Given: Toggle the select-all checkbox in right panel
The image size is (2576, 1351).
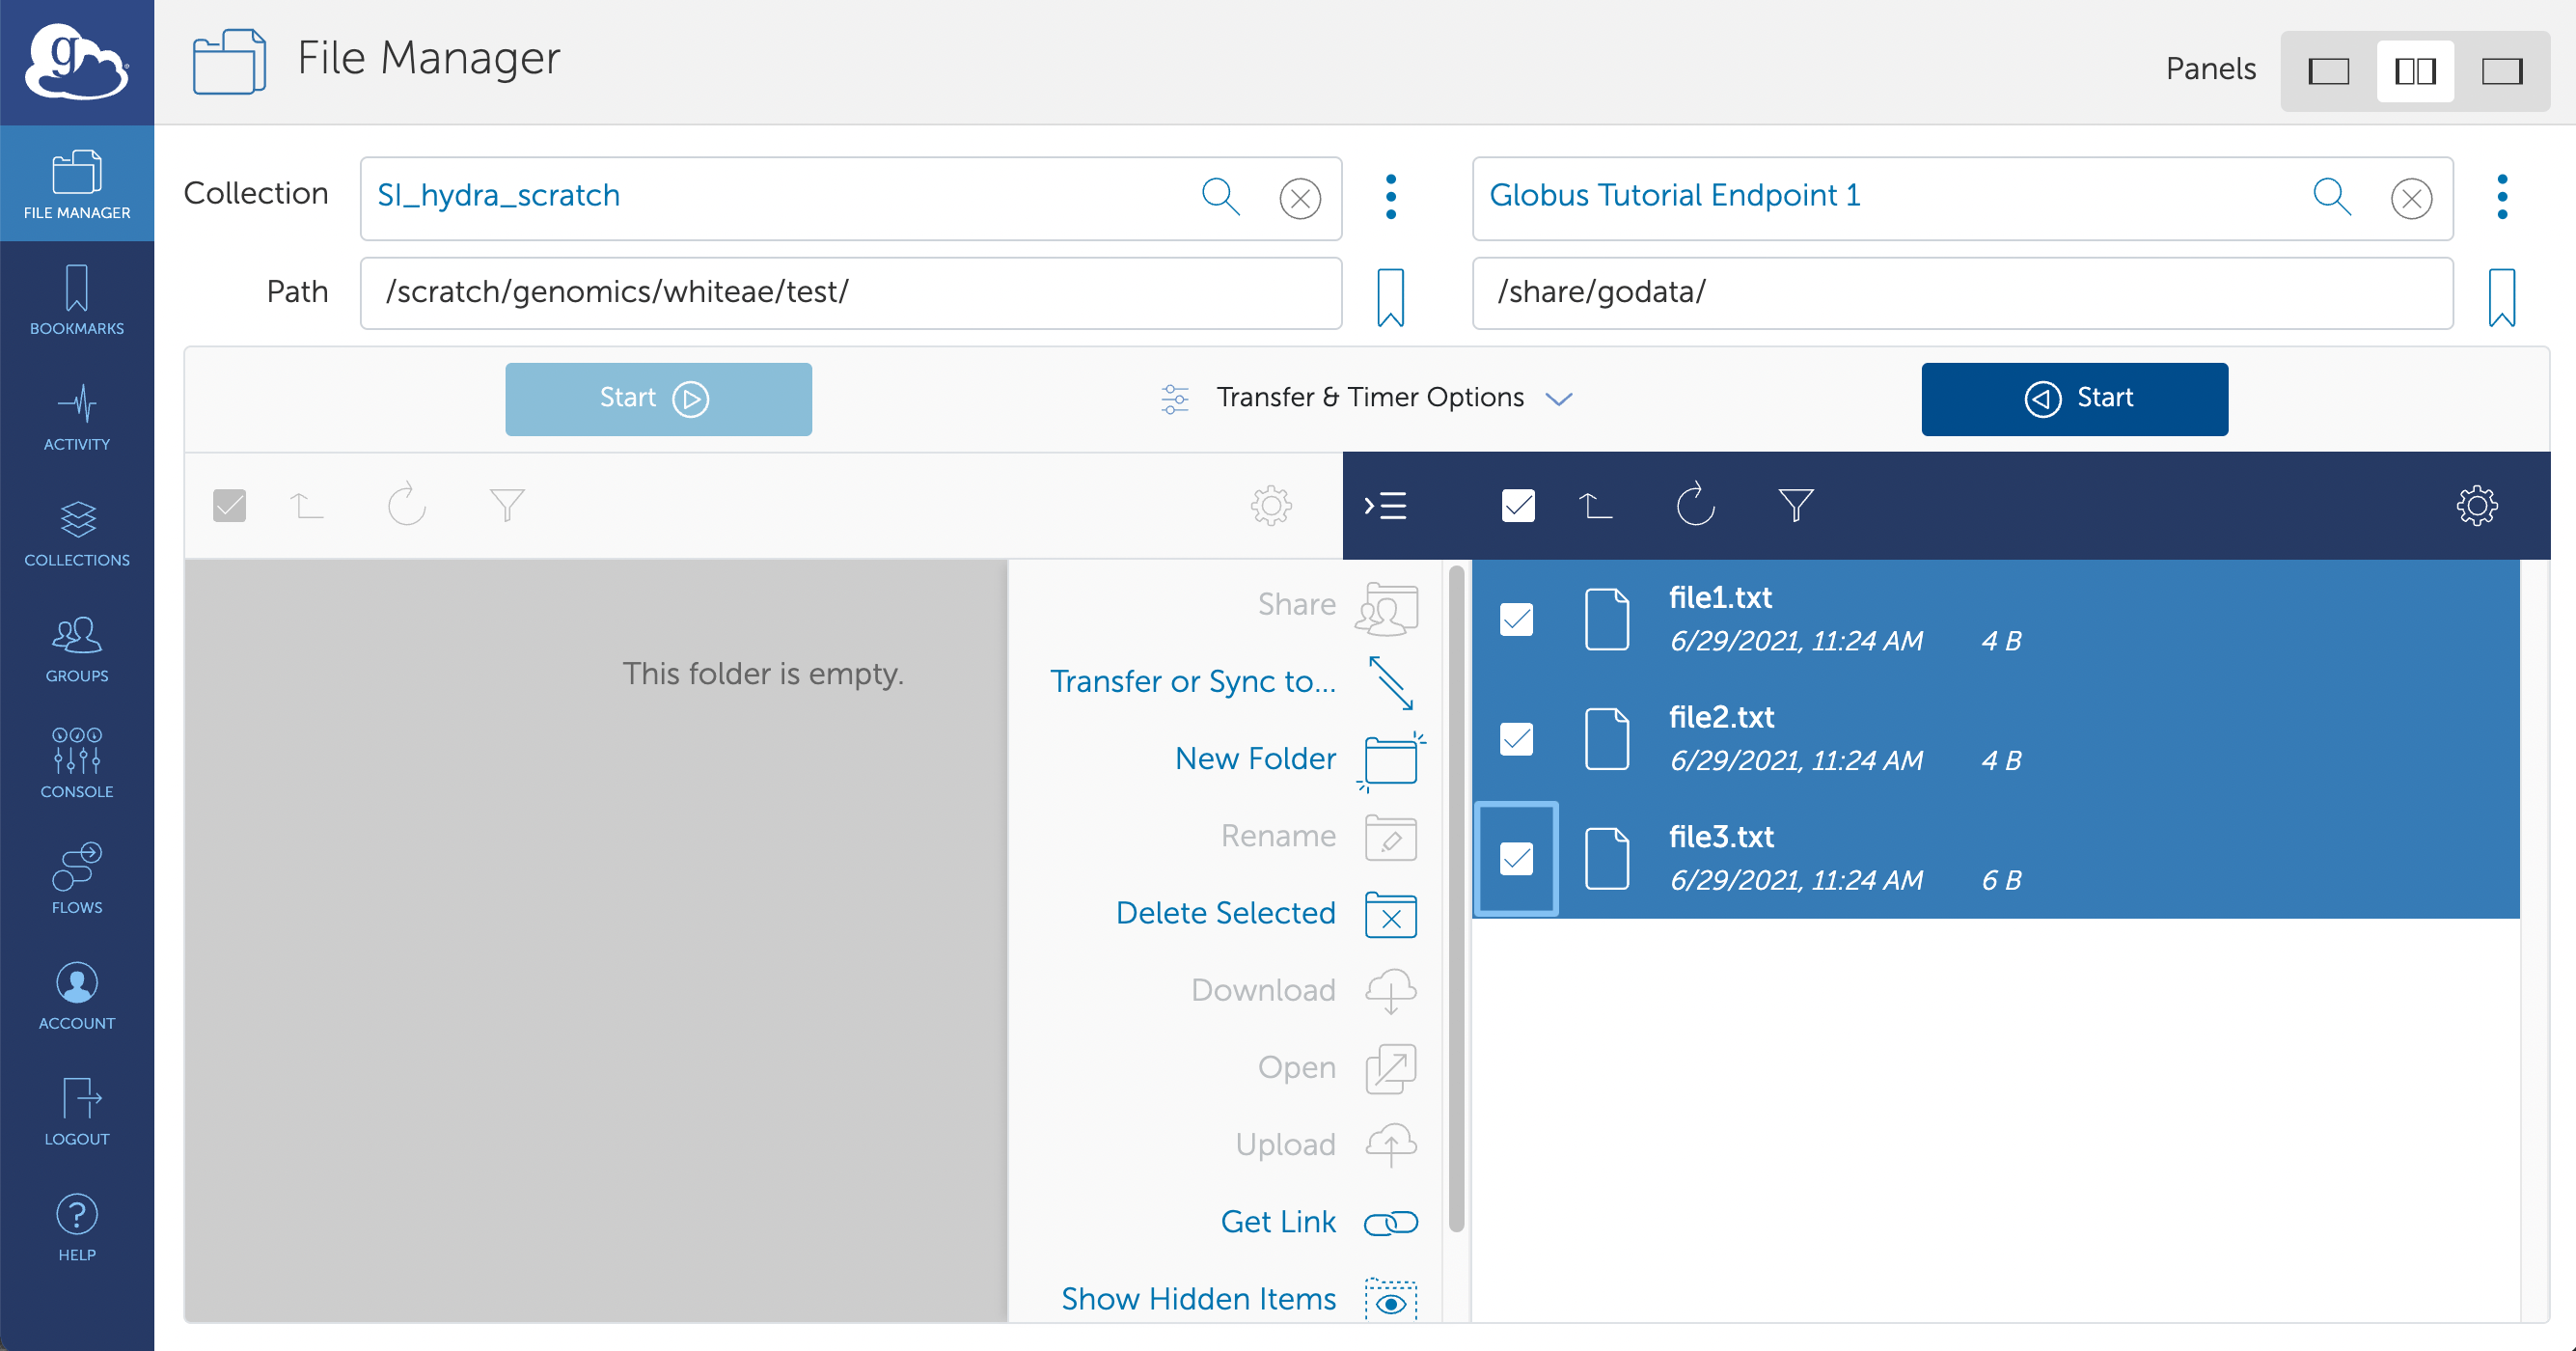Looking at the screenshot, I should 1517,505.
